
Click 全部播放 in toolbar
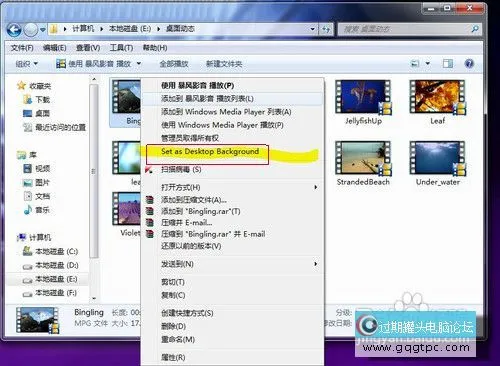(x=174, y=64)
